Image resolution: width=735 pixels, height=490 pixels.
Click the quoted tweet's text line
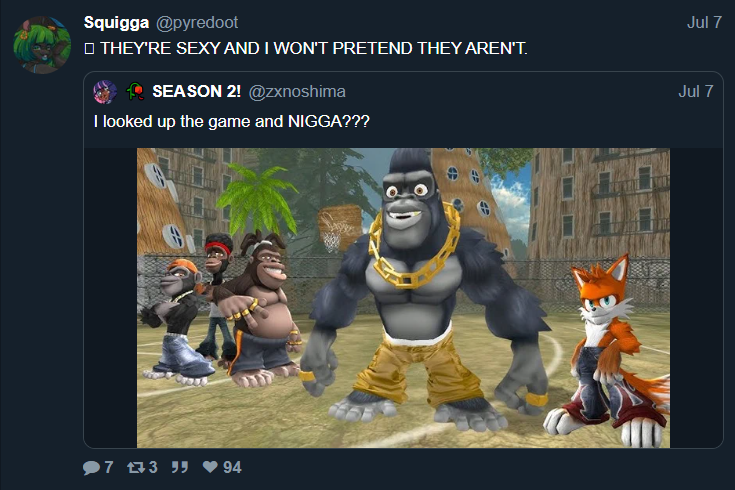(x=232, y=122)
